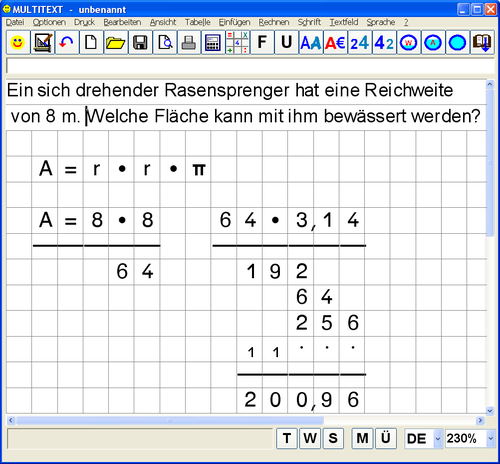Click the math operations grid icon
Viewport: 500px width, 464px height.
point(238,42)
